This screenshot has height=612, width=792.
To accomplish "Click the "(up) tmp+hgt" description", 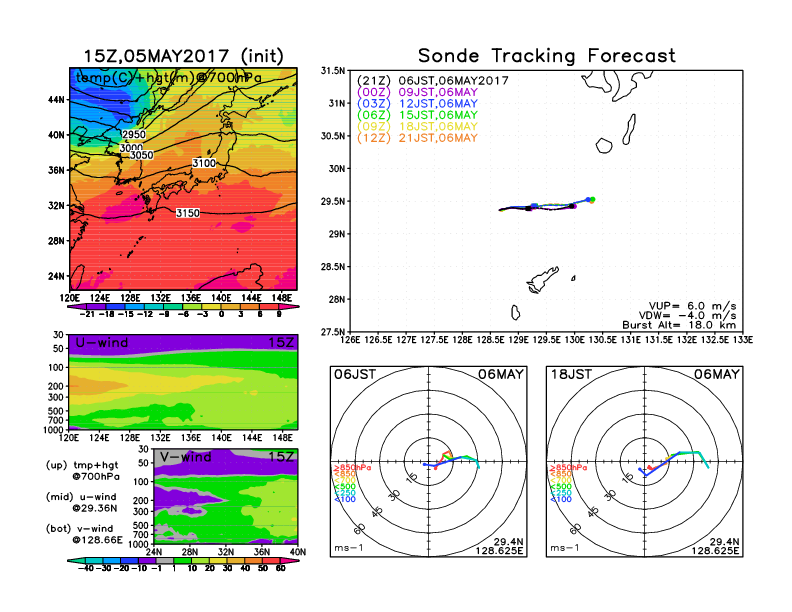I will (82, 465).
